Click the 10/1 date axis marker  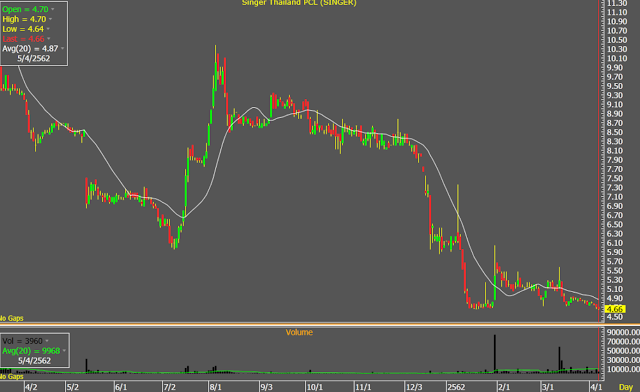tap(315, 387)
